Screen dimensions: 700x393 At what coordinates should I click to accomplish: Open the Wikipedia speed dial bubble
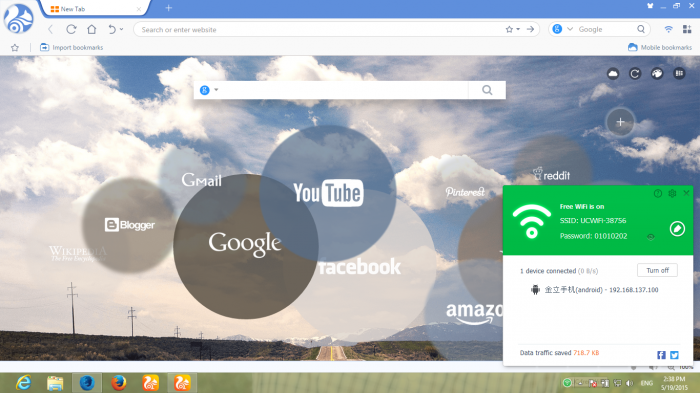coord(78,253)
